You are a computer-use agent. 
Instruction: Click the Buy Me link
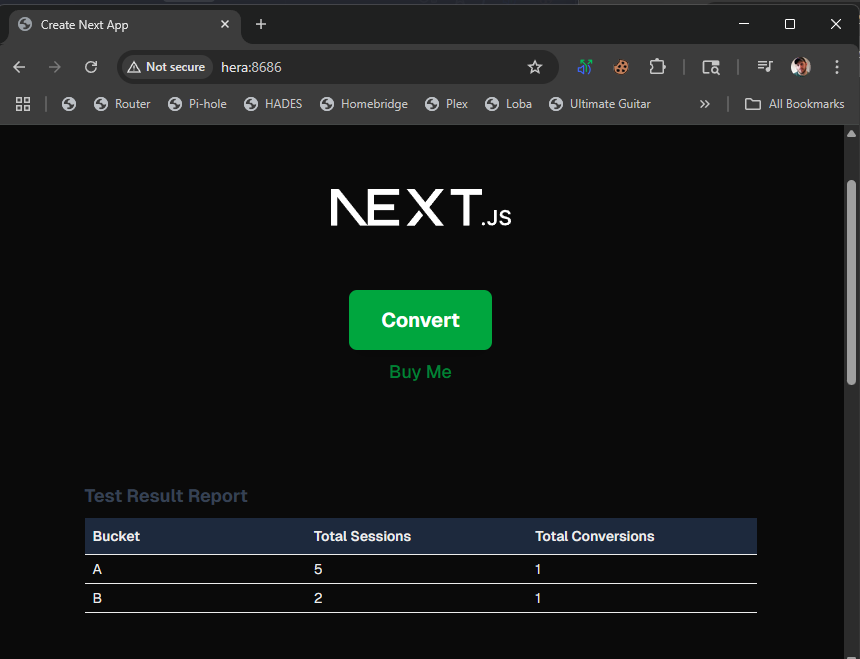pyautogui.click(x=420, y=372)
